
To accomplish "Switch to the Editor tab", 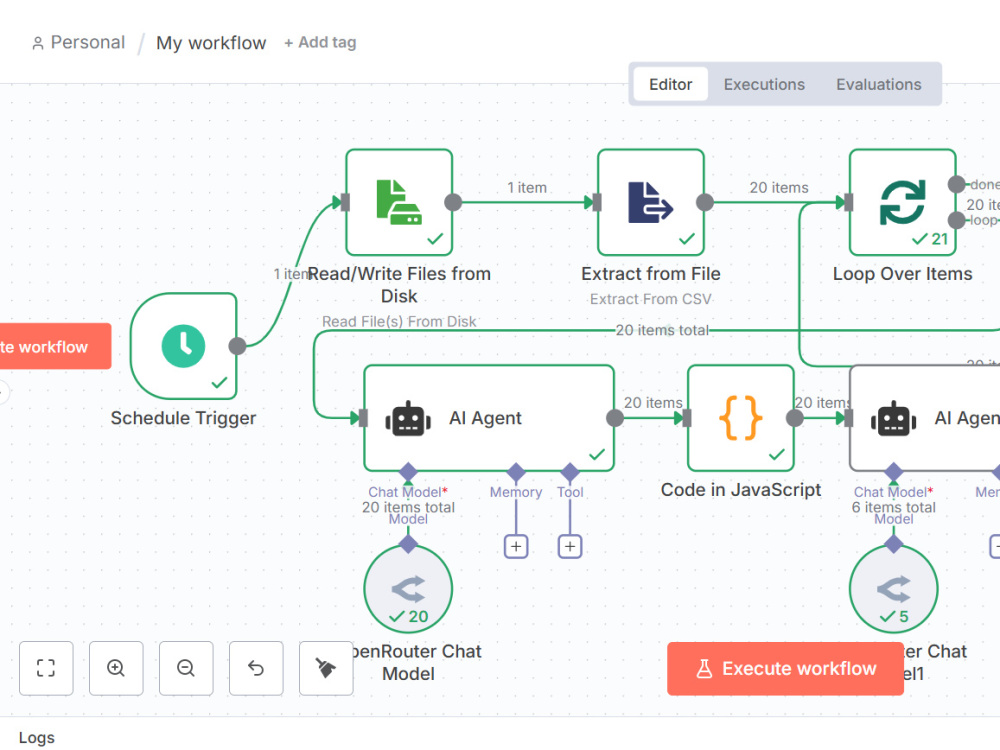I will click(x=670, y=84).
